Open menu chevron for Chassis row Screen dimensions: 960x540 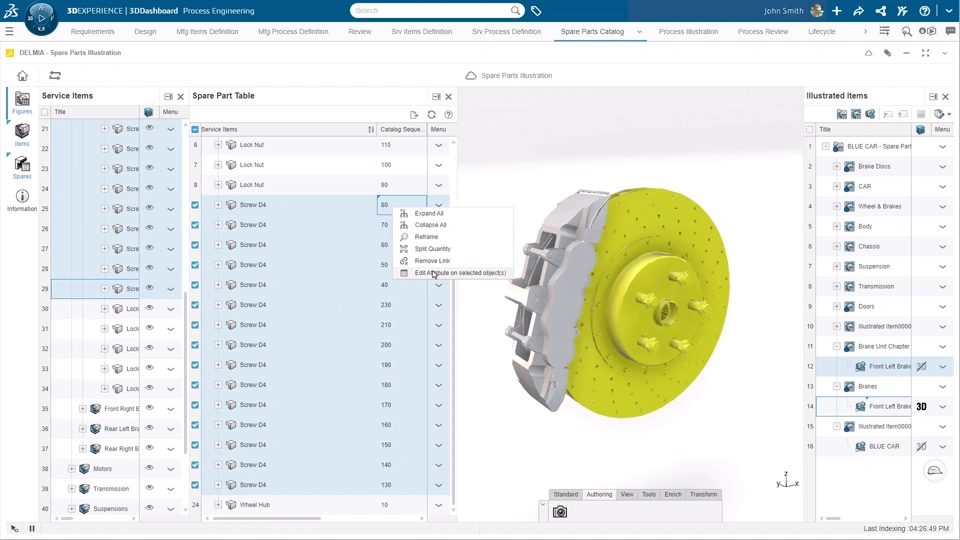pyautogui.click(x=943, y=247)
